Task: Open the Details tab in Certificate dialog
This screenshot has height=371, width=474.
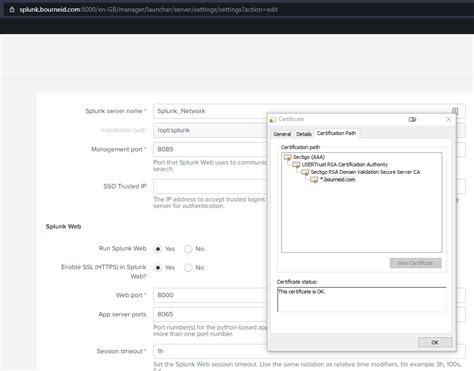Action: point(304,134)
